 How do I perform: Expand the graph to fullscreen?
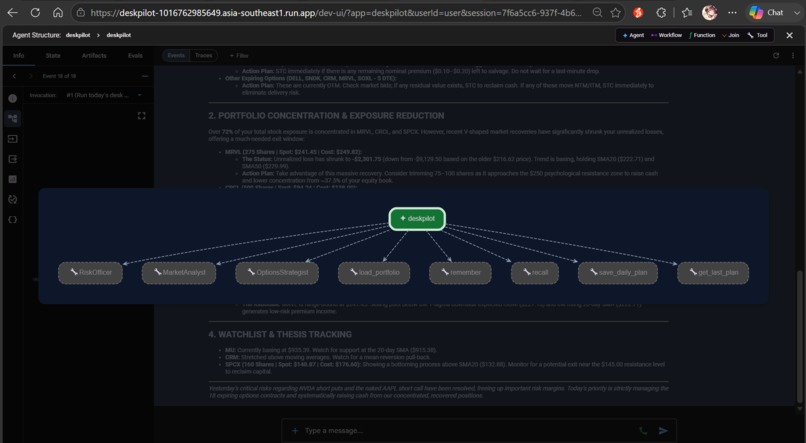142,116
